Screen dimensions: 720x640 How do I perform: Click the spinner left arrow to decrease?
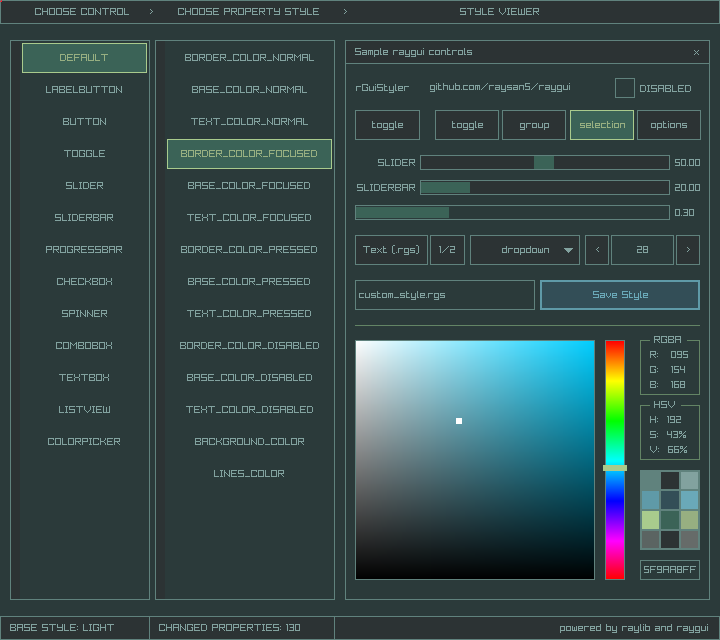pos(596,250)
